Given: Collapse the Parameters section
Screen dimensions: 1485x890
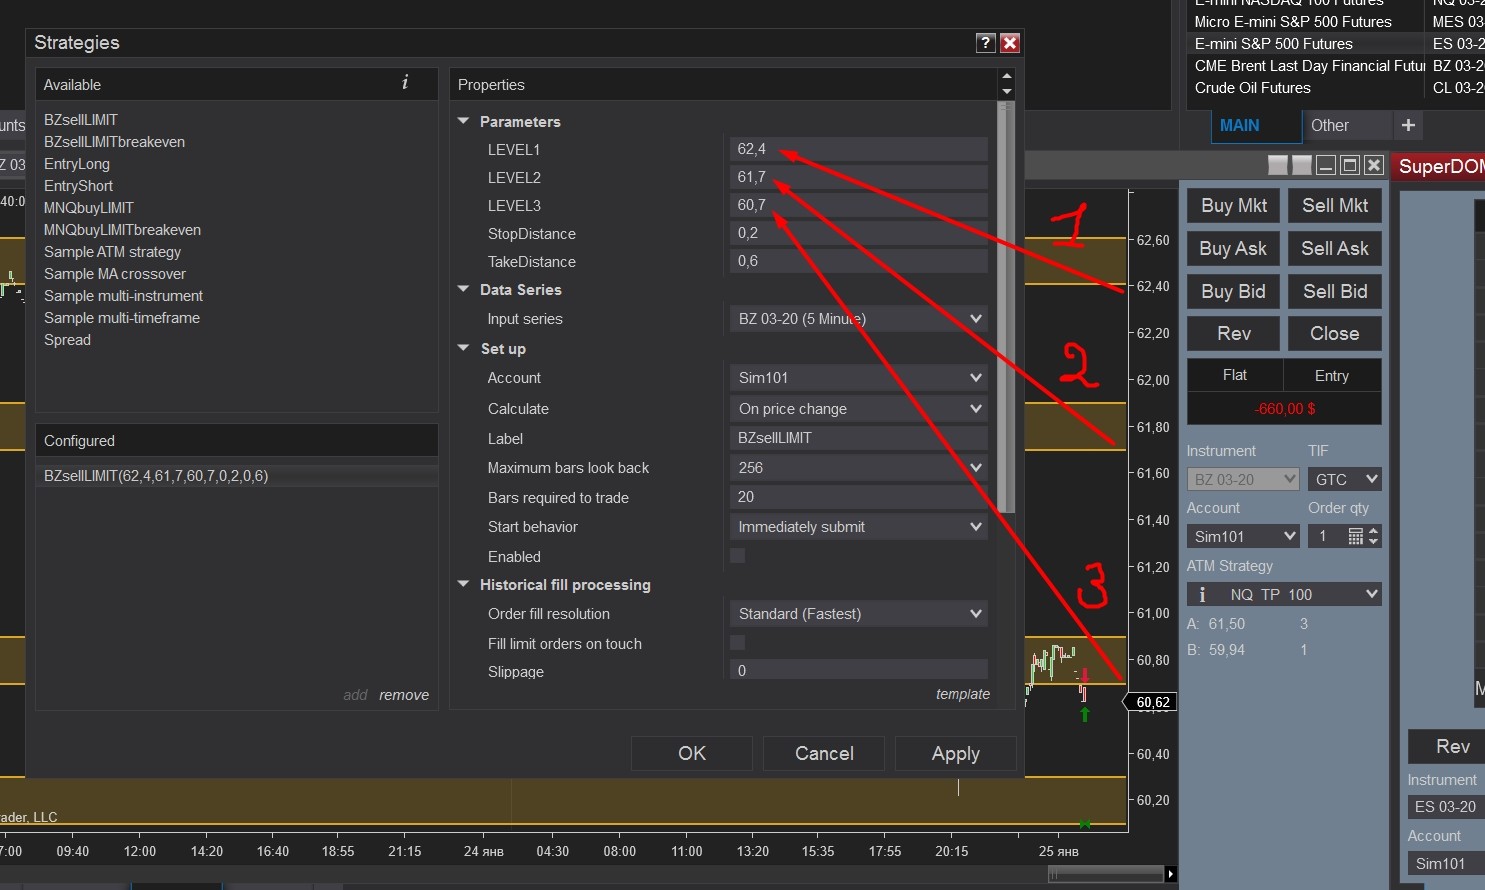Looking at the screenshot, I should click(x=463, y=121).
